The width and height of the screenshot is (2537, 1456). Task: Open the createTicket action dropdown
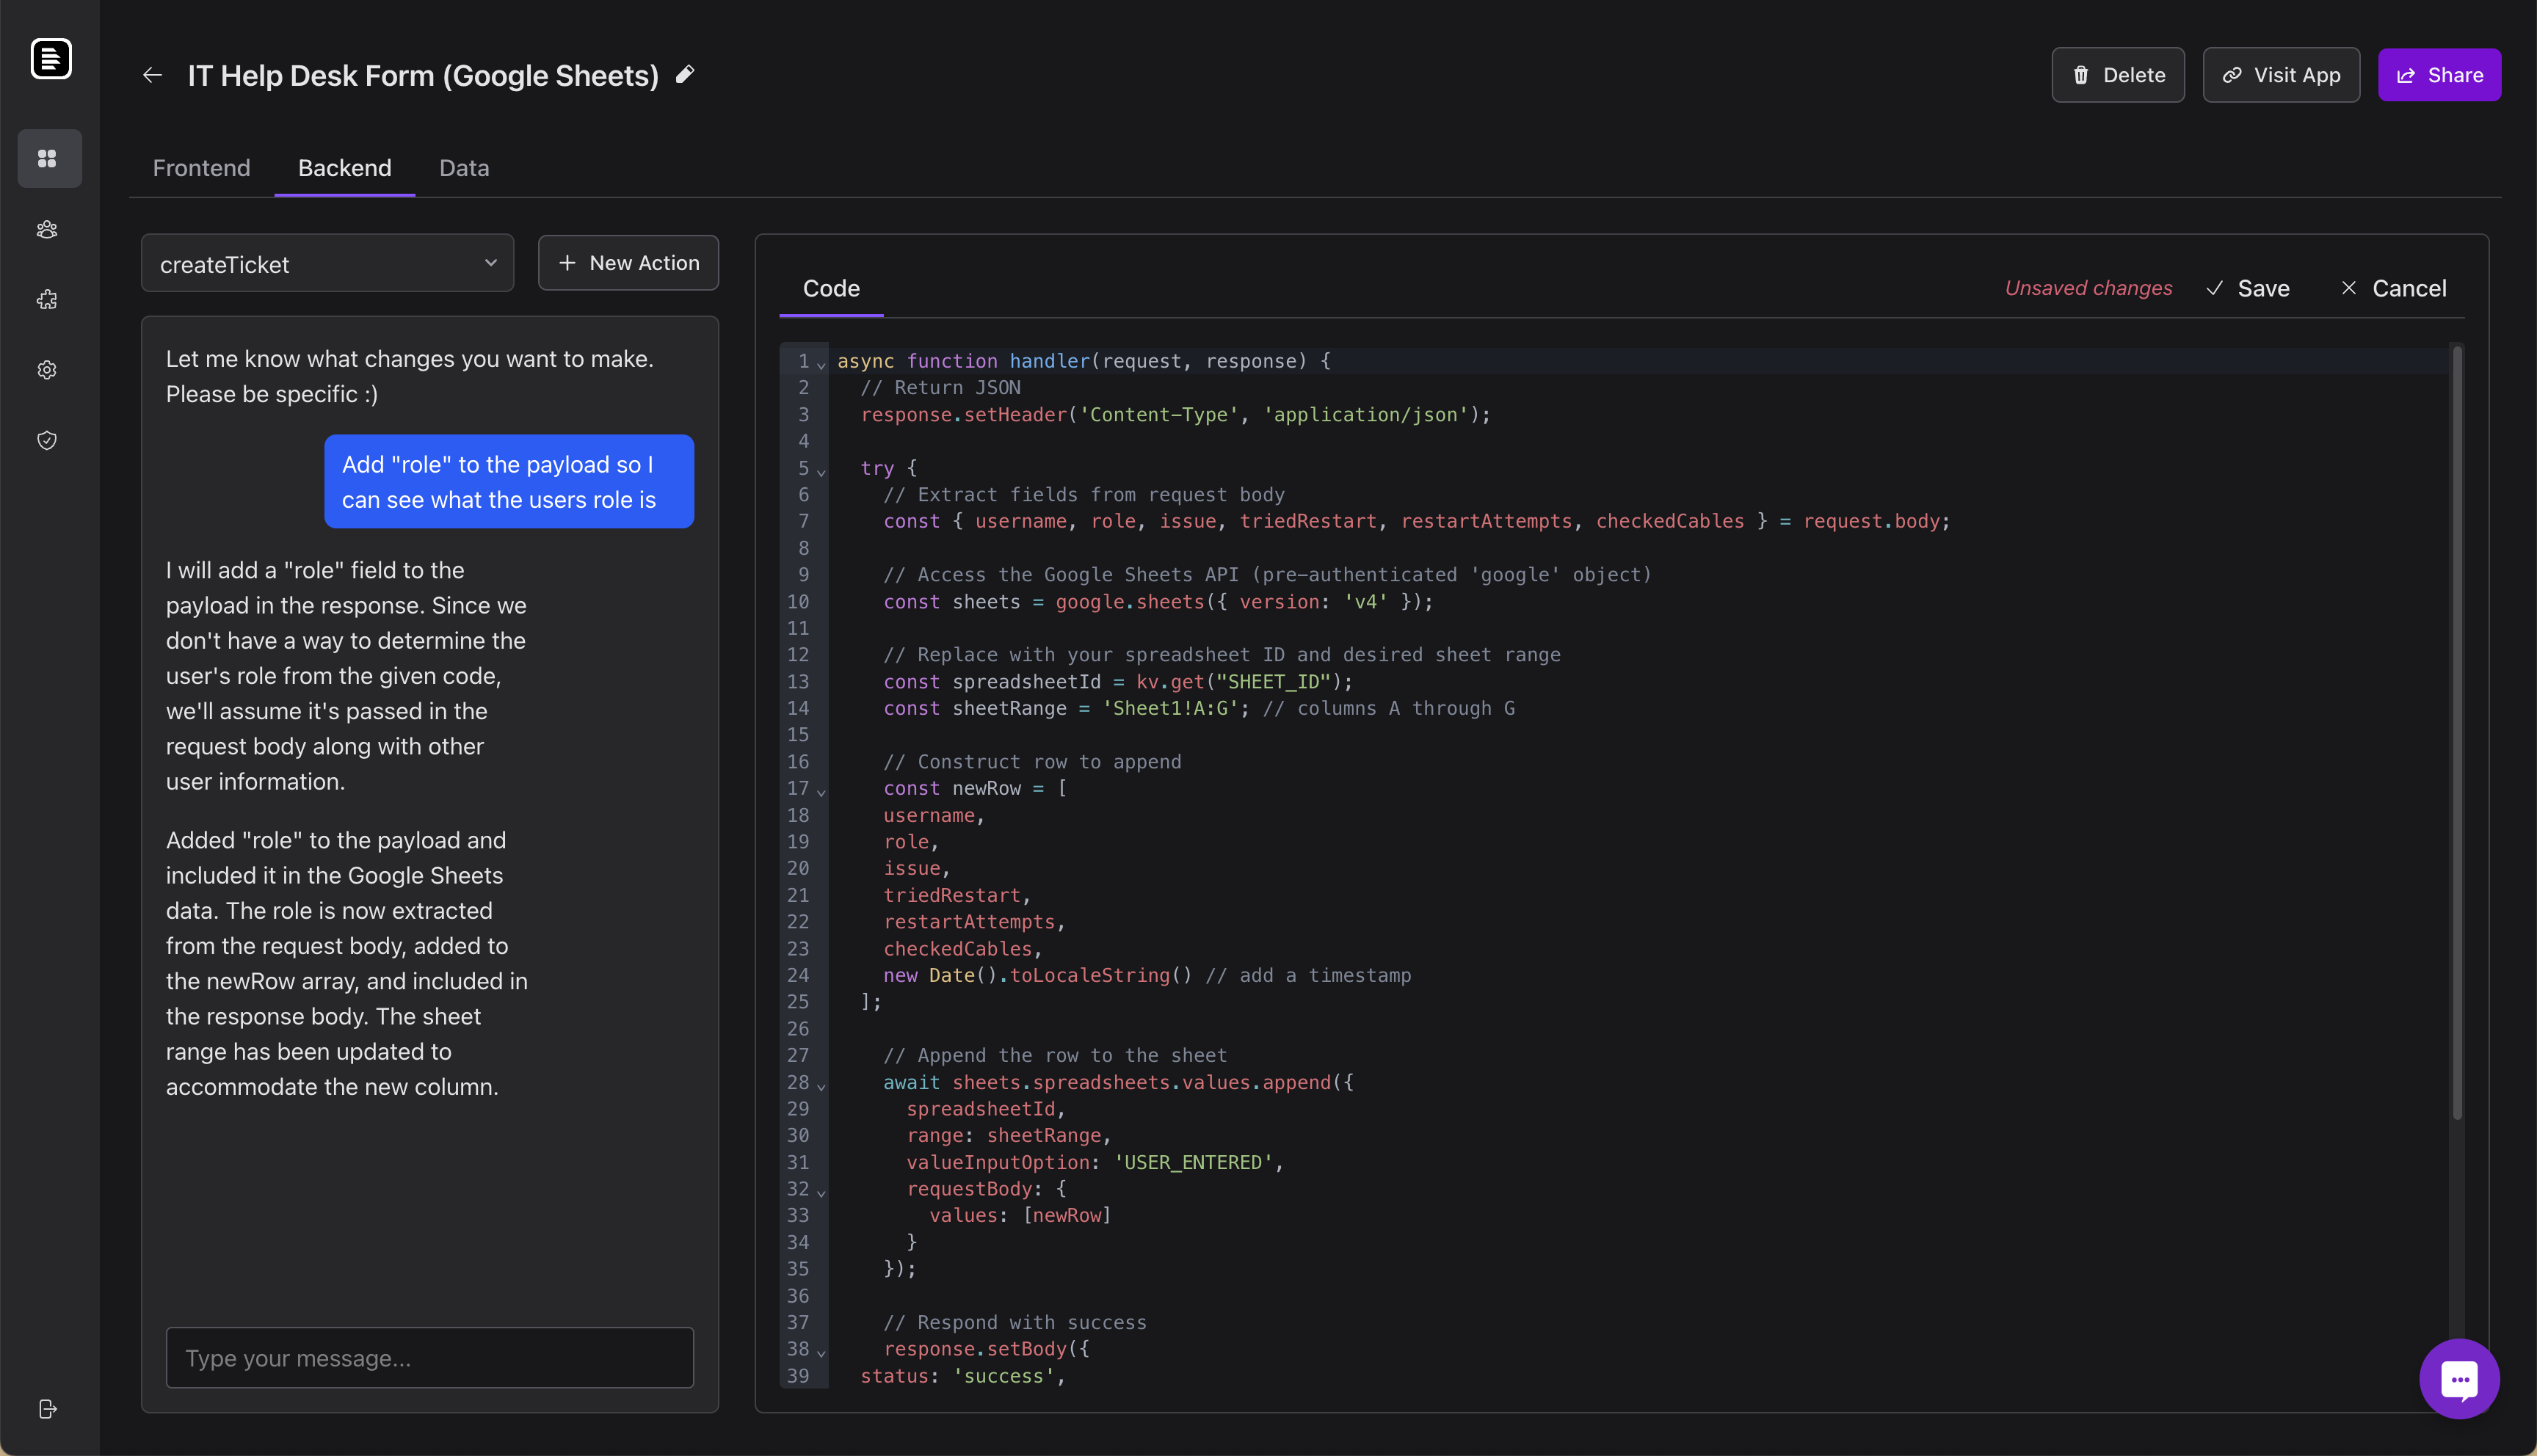327,264
